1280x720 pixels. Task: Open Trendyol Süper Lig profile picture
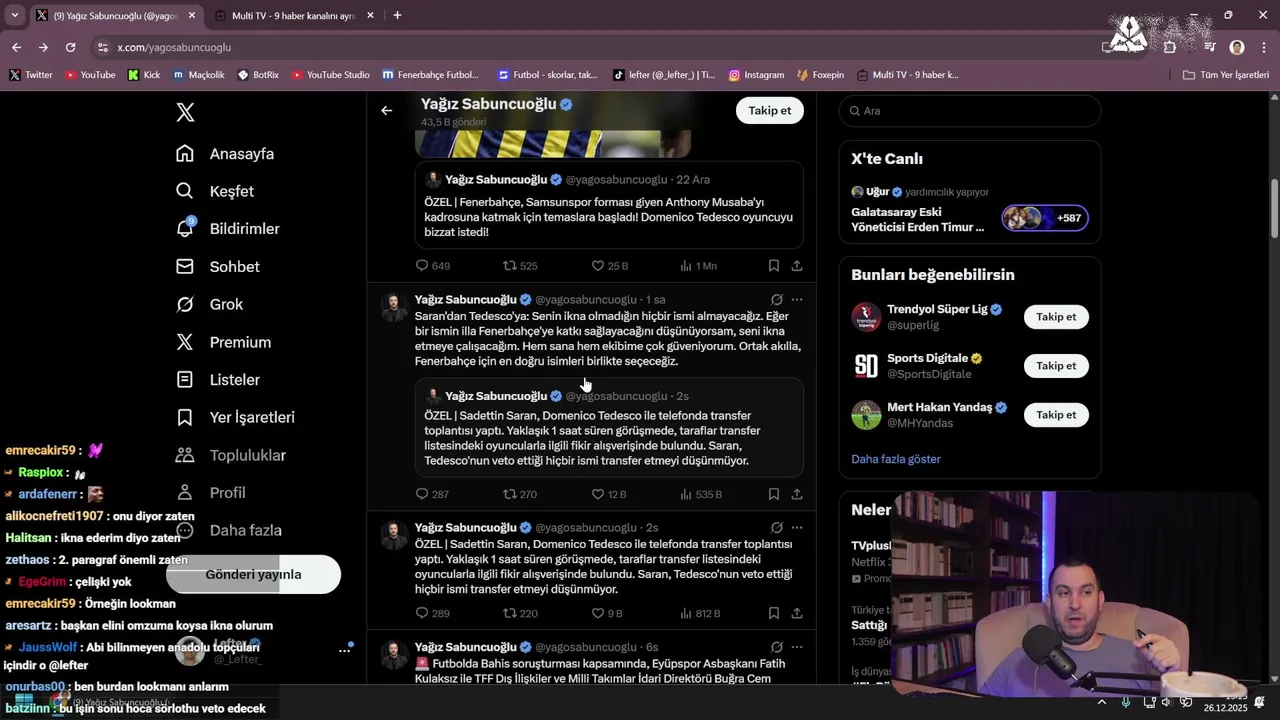[866, 317]
